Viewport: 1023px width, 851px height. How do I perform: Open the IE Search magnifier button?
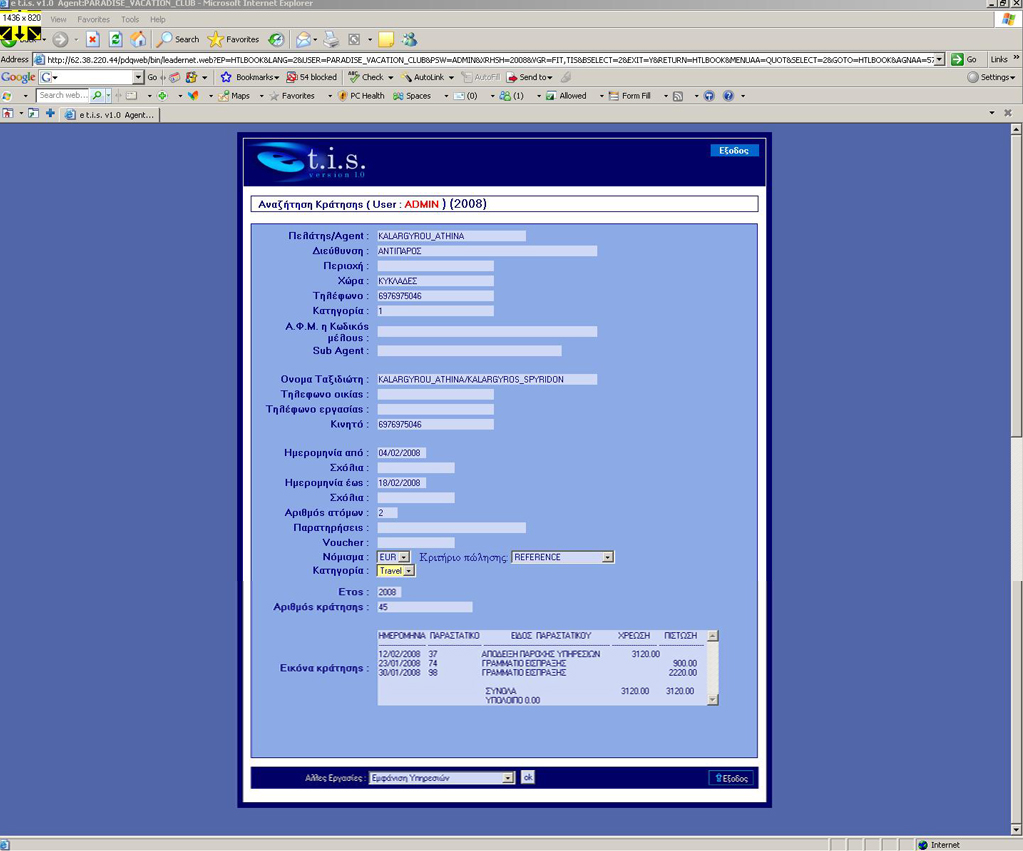[178, 40]
